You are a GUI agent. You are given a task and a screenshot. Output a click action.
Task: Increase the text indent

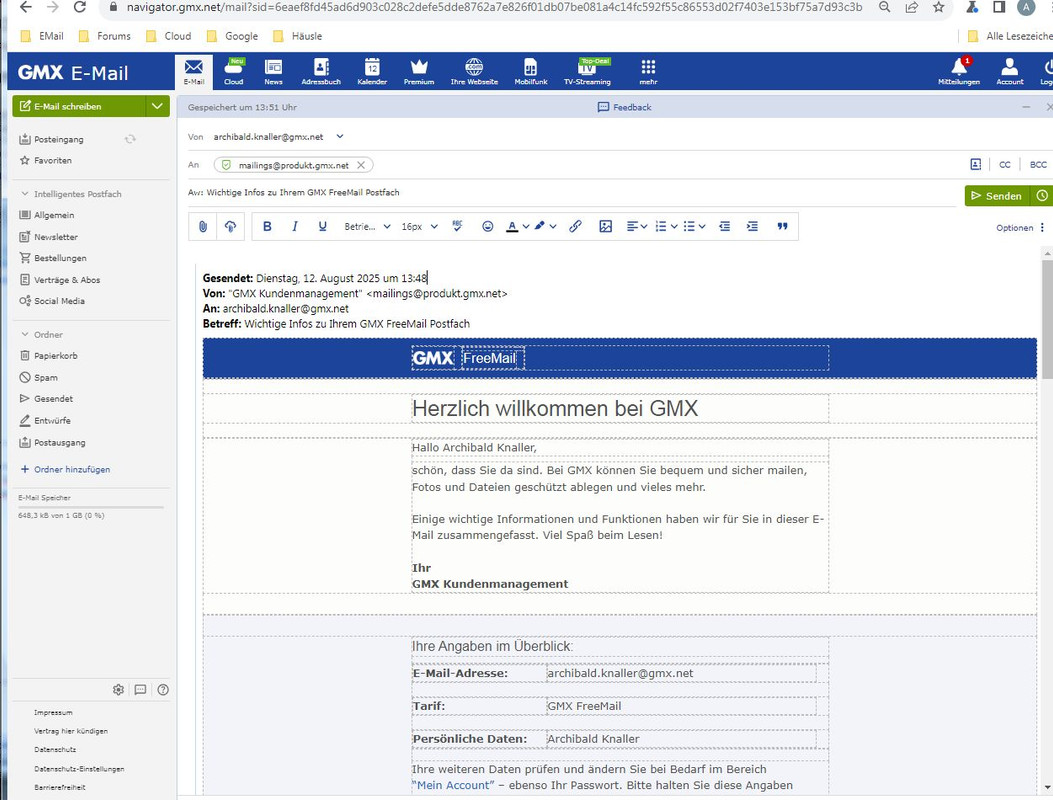coord(752,226)
